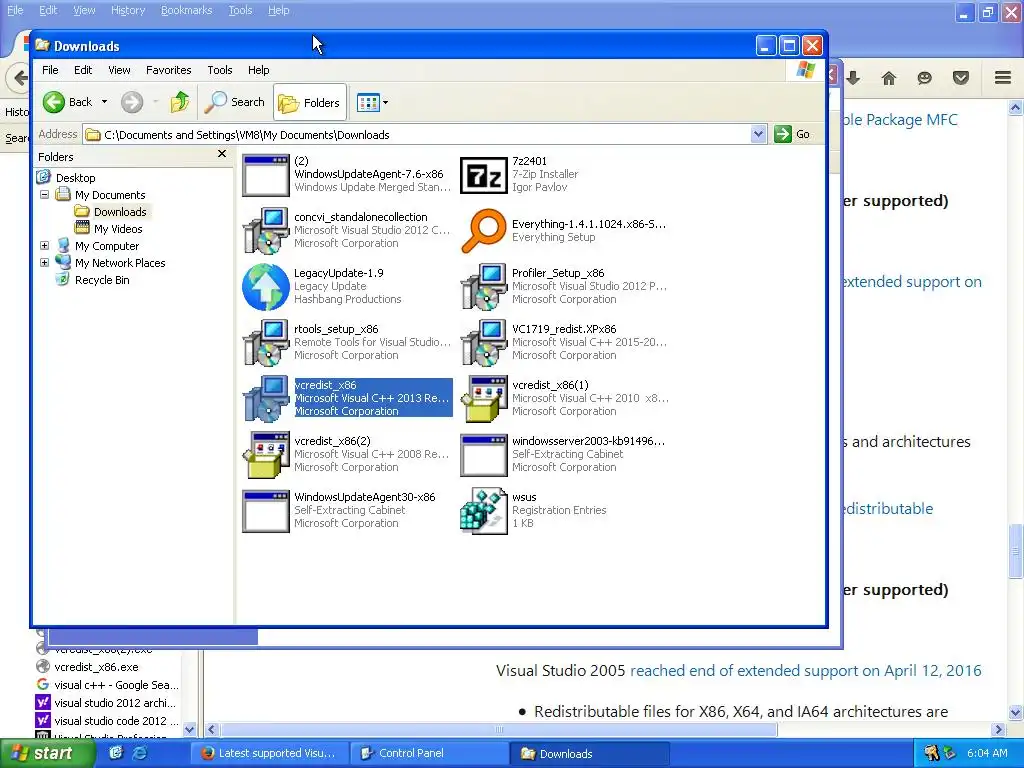This screenshot has height=768, width=1024.
Task: Click Firefox downloads arrow icon
Action: [853, 78]
